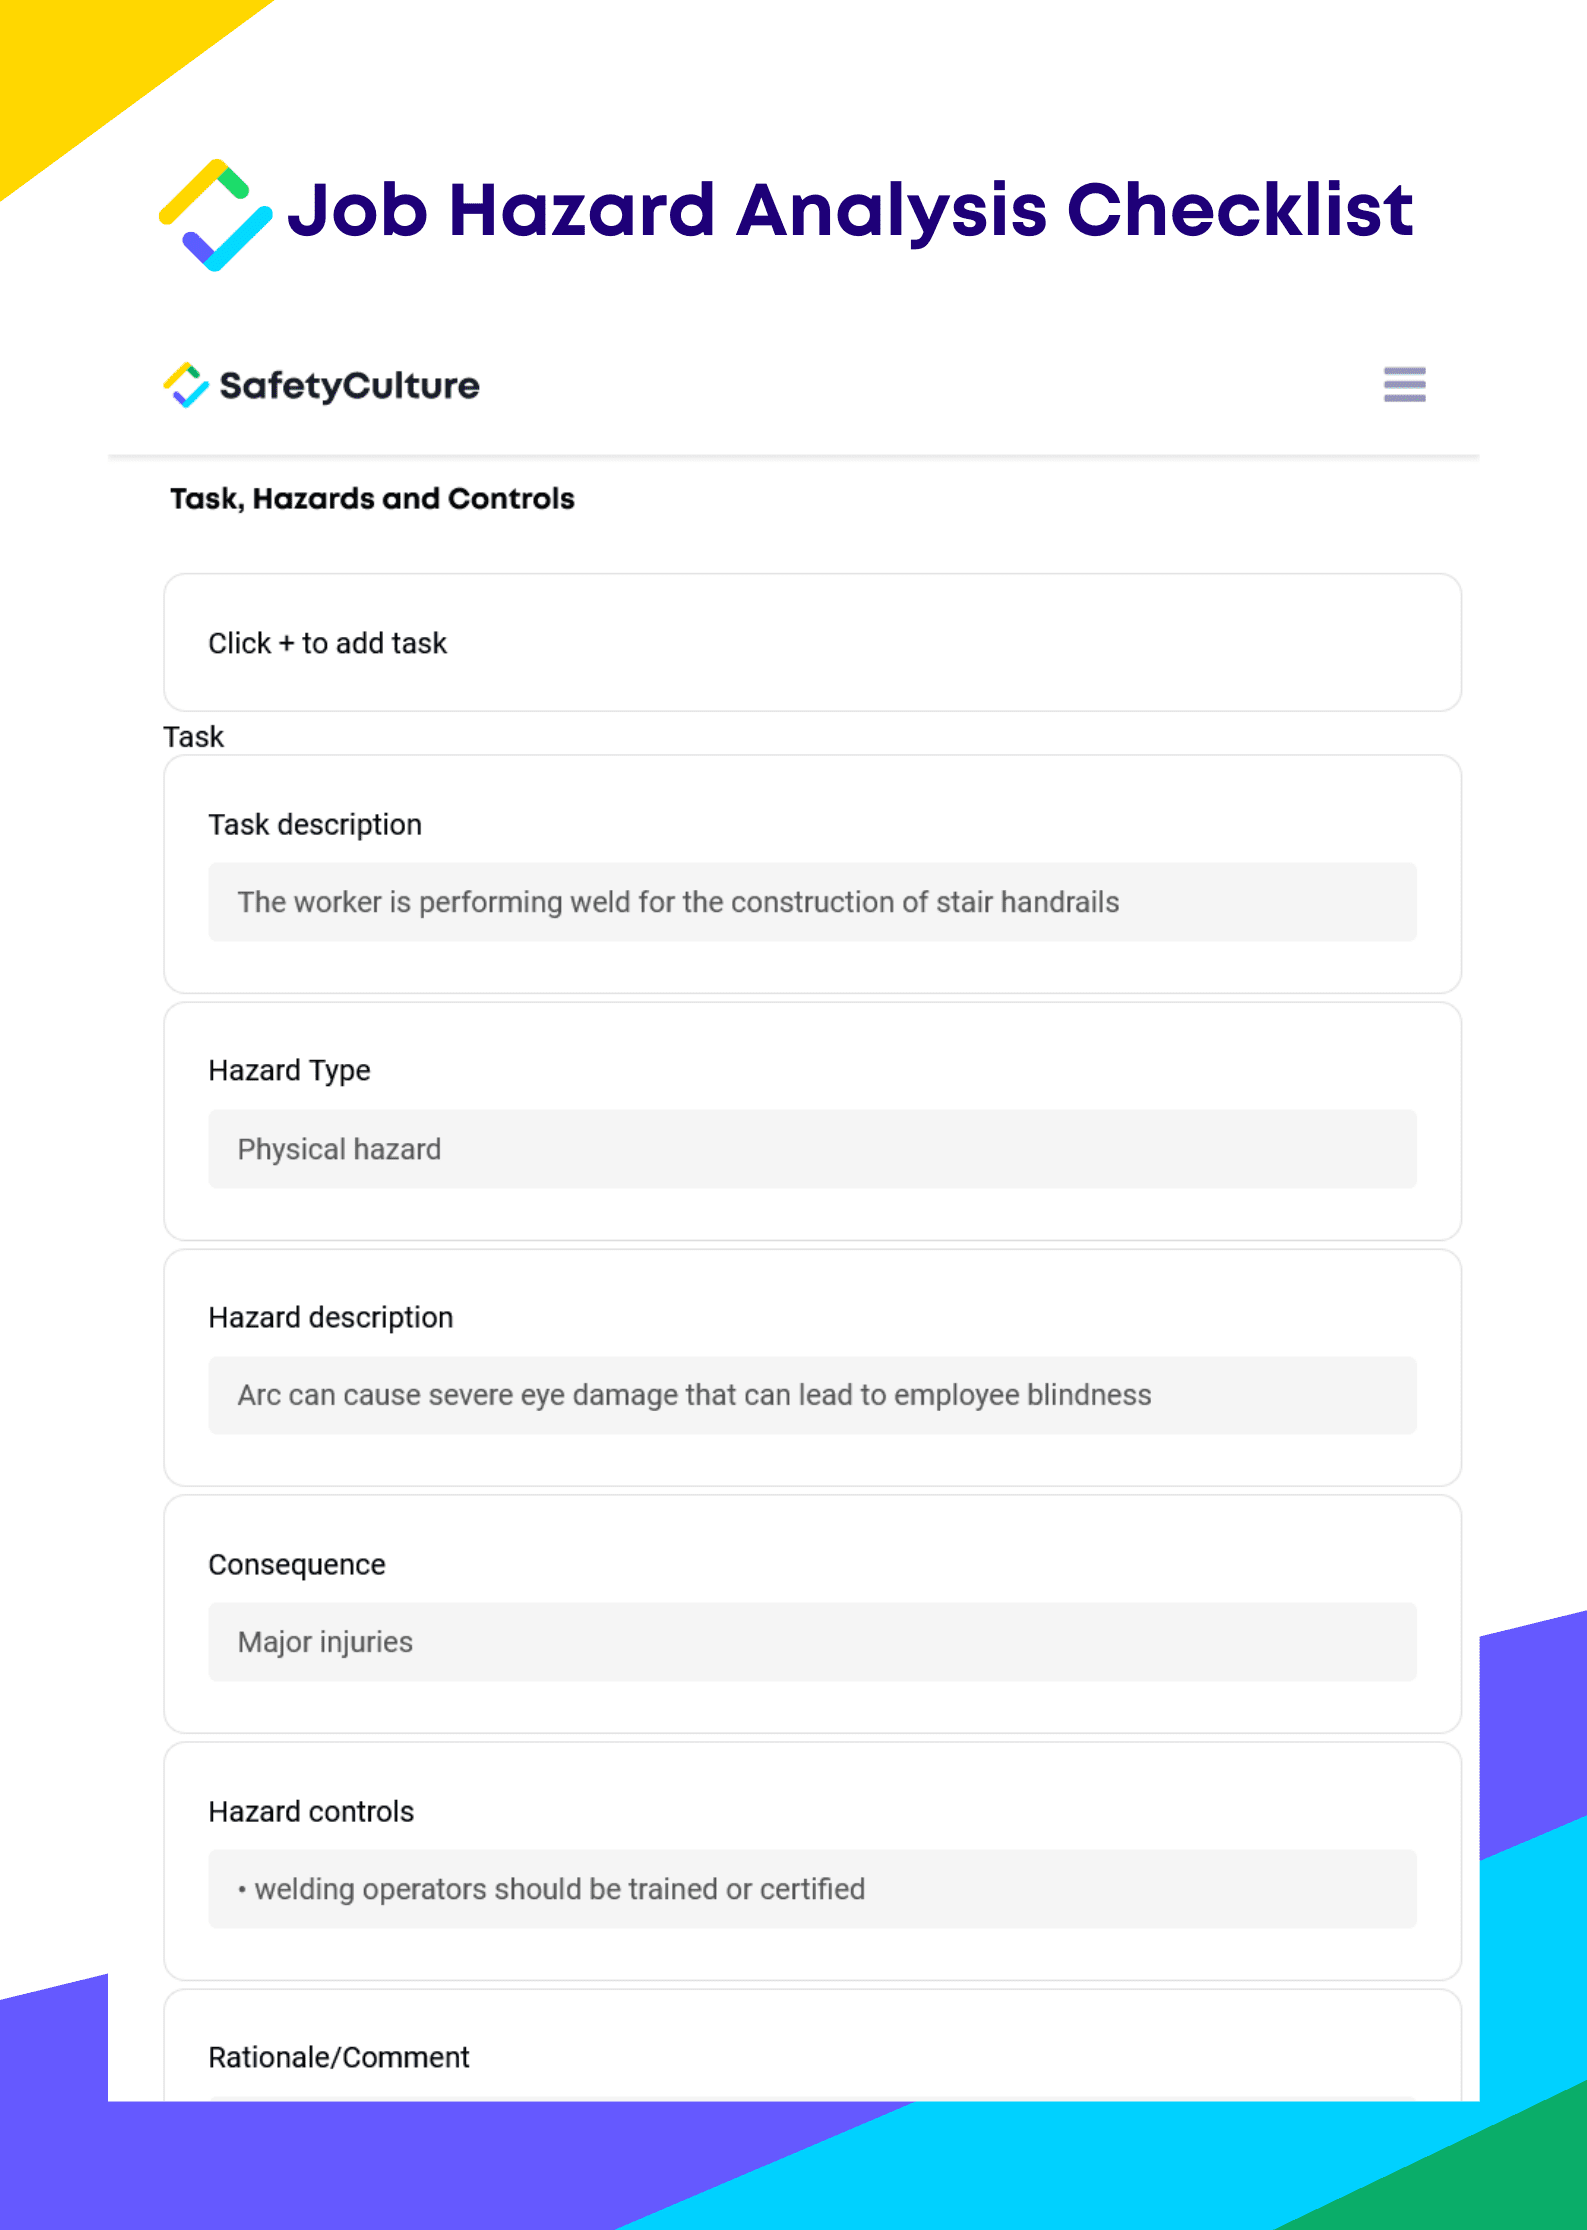Click the Hazard controls label
Image resolution: width=1587 pixels, height=2230 pixels.
[310, 1811]
